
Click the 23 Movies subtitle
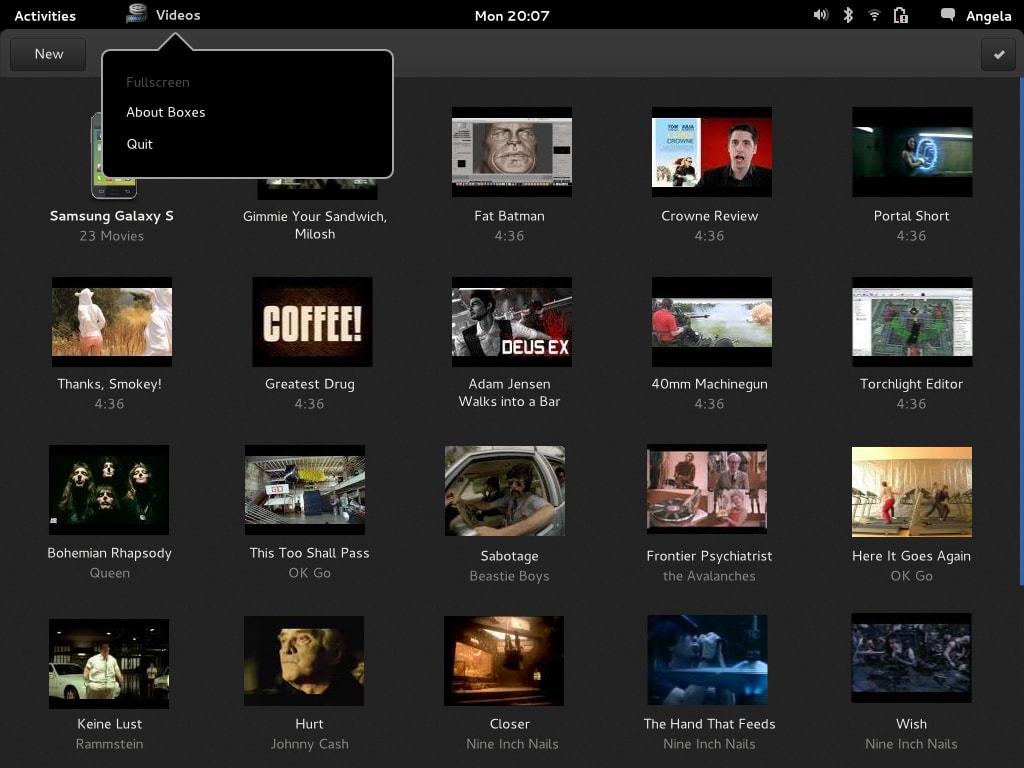tap(112, 236)
